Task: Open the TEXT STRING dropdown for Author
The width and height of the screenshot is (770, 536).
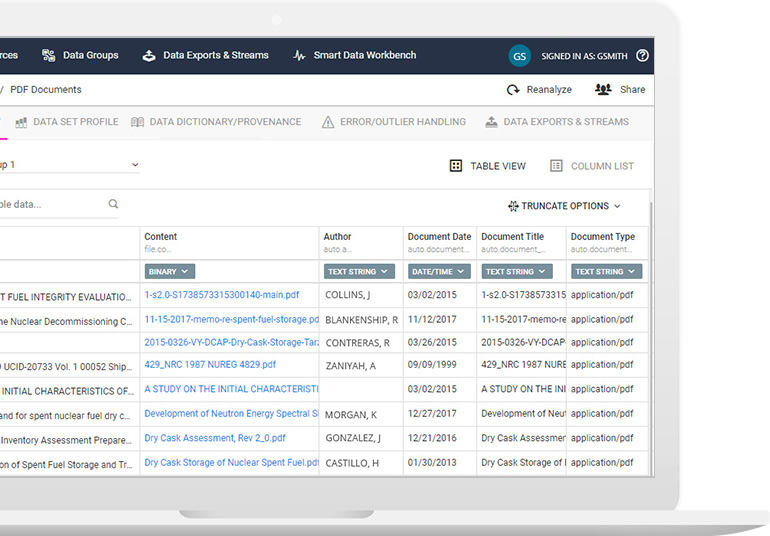Action: pyautogui.click(x=359, y=272)
